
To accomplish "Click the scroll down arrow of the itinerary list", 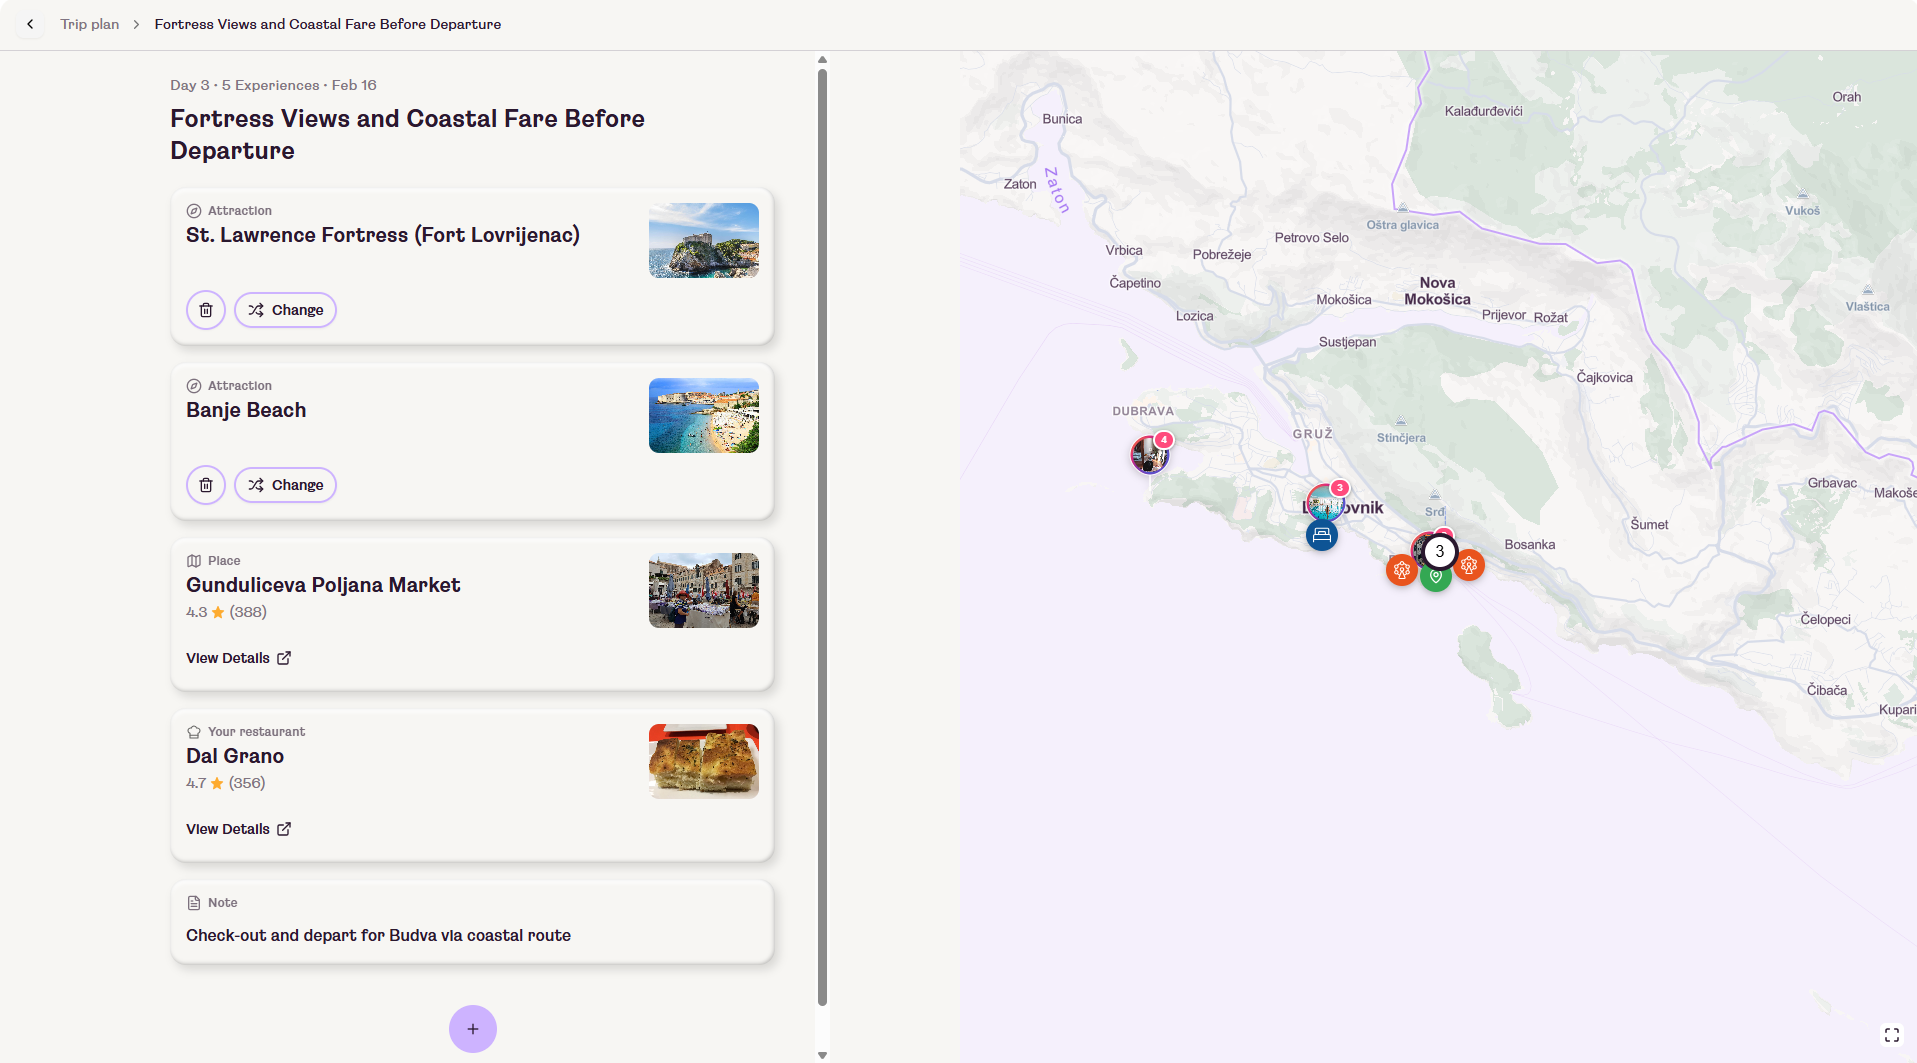I will pyautogui.click(x=822, y=1055).
